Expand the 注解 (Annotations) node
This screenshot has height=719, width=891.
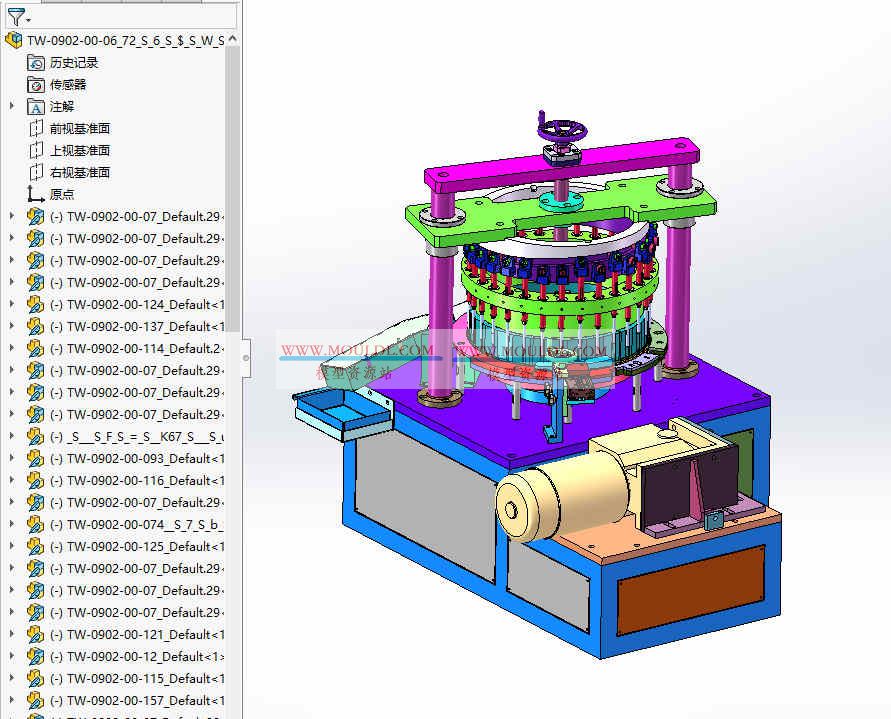click(x=10, y=106)
